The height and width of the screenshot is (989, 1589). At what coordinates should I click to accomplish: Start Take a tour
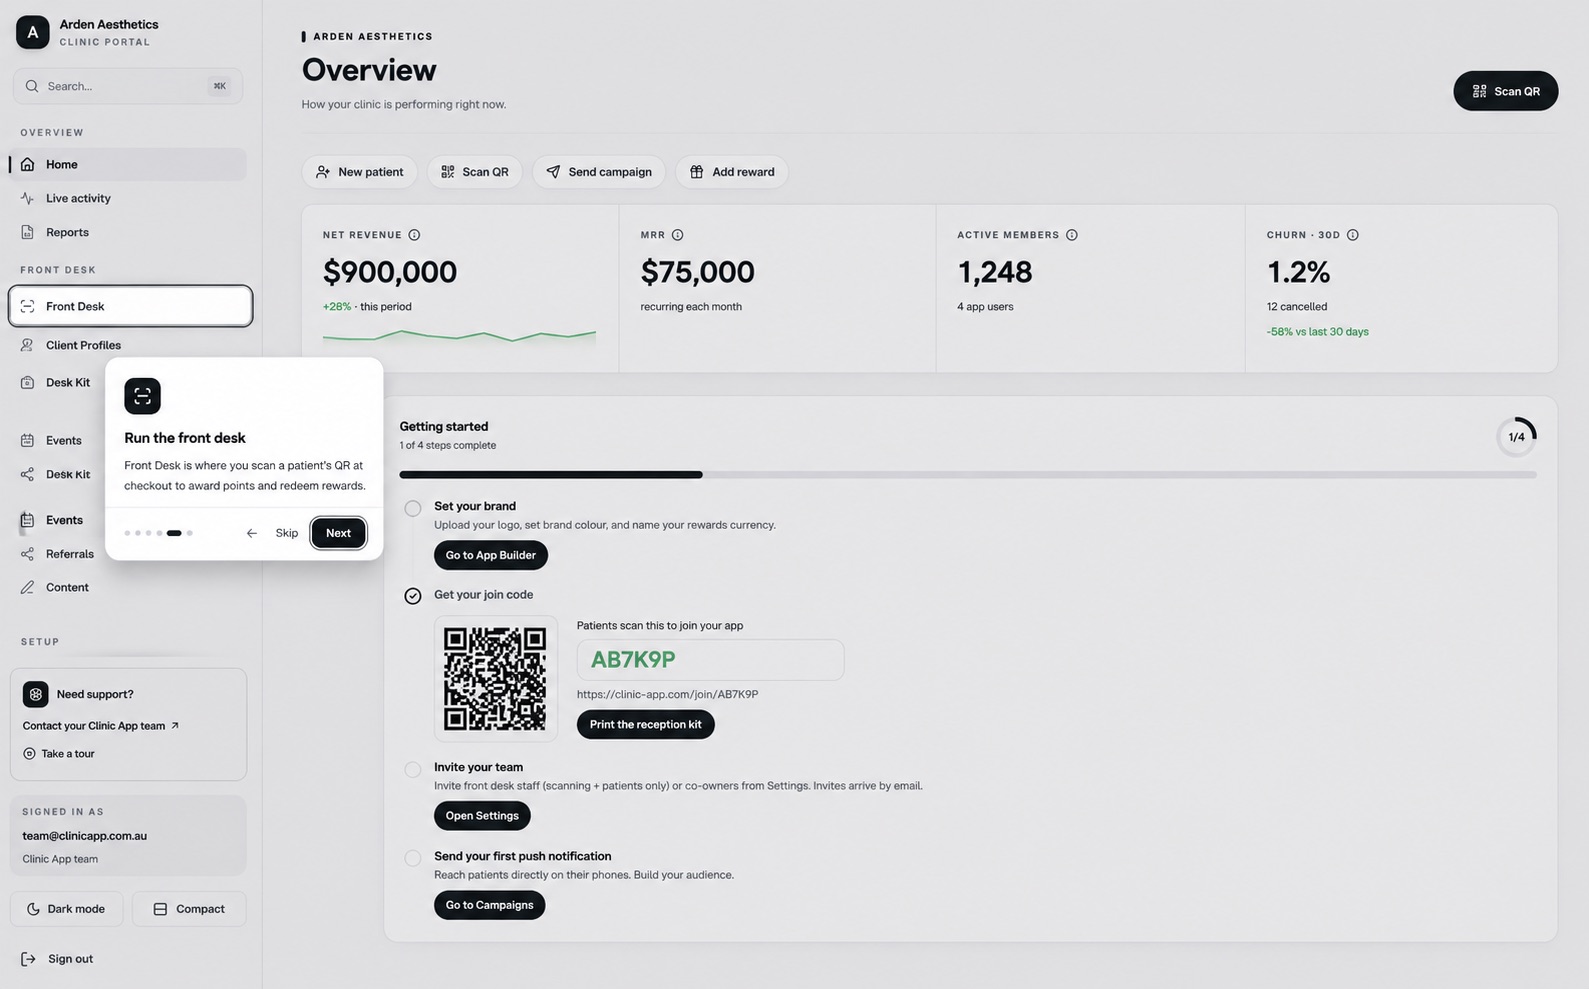[59, 754]
